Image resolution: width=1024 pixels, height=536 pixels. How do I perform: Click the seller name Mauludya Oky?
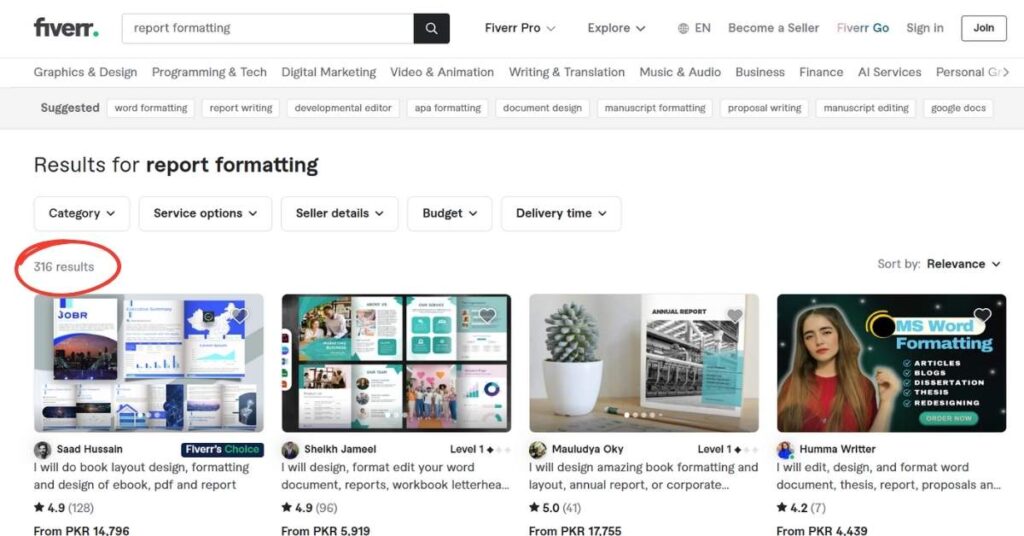point(588,449)
